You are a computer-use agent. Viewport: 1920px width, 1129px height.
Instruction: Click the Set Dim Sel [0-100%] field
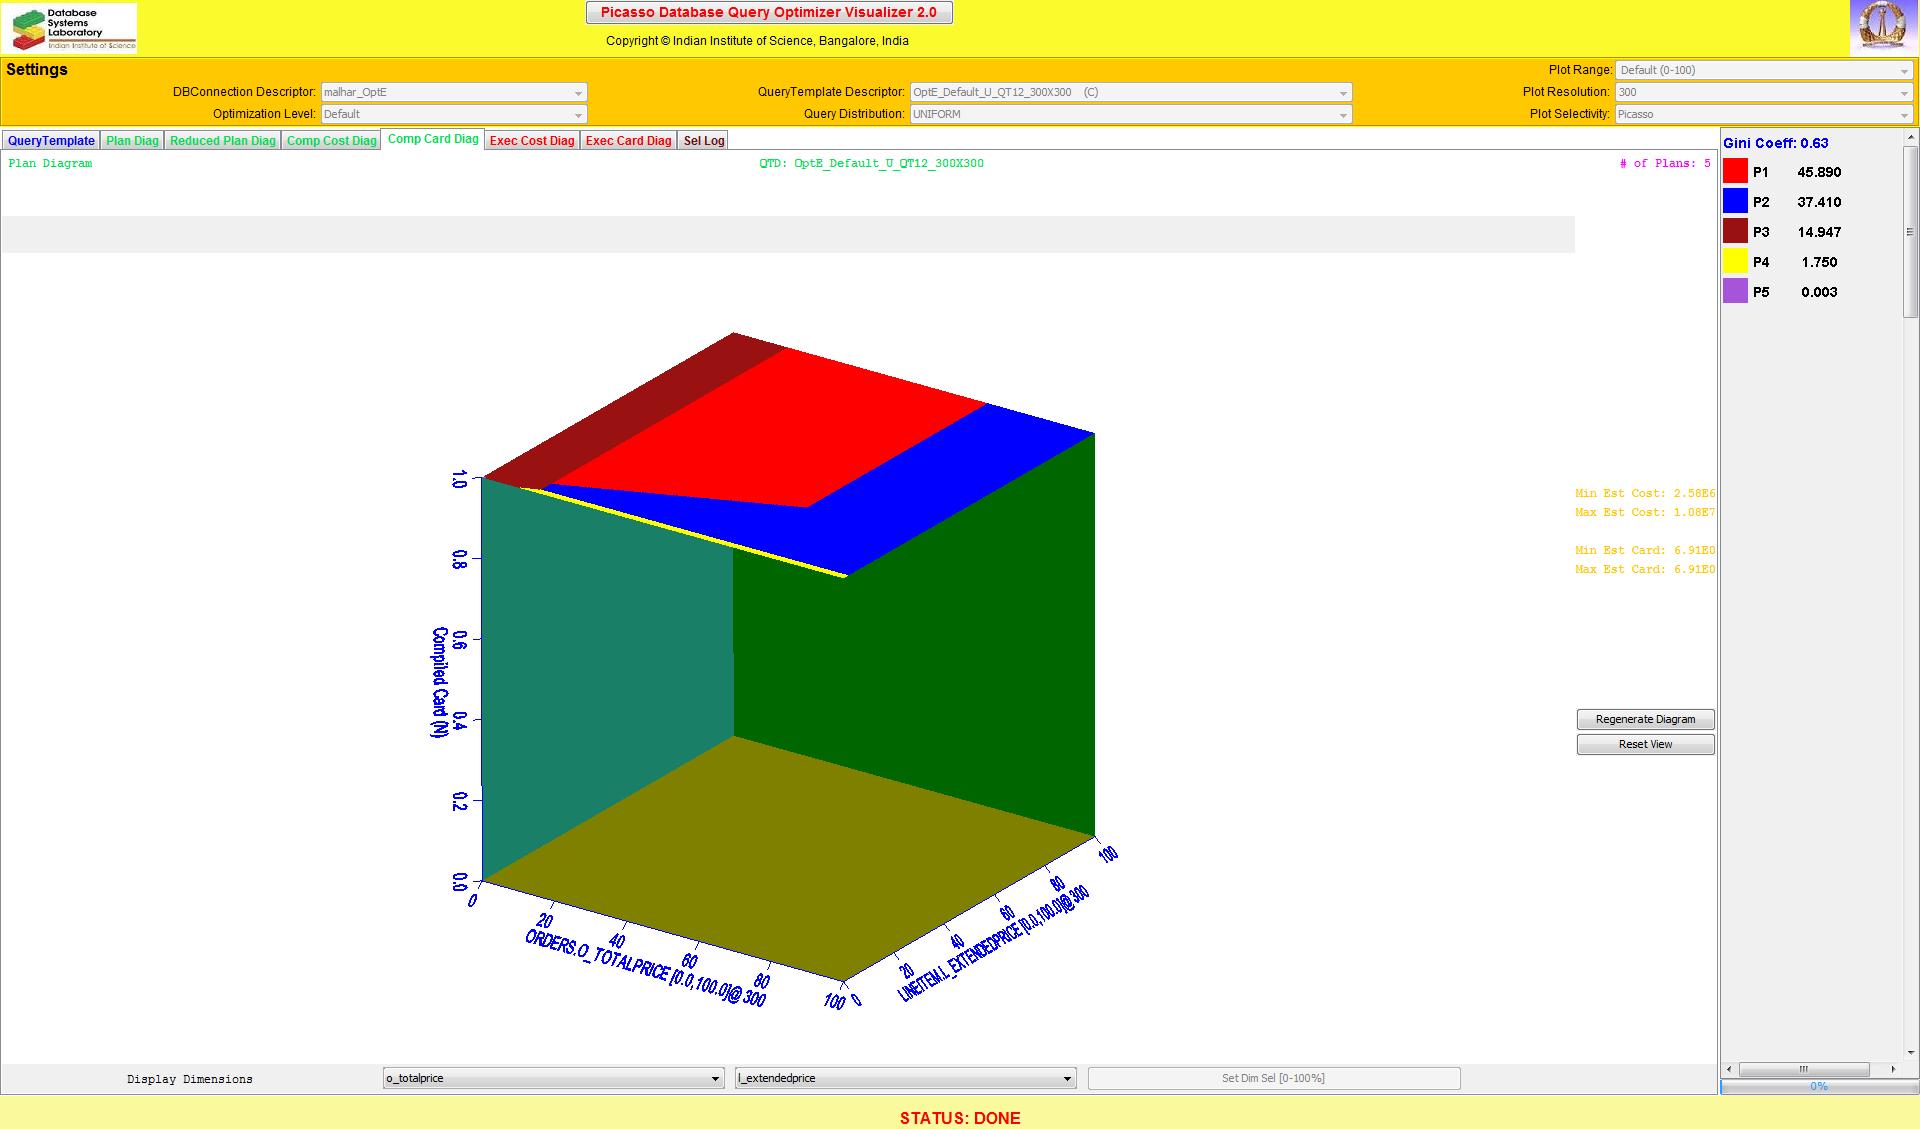(1273, 1078)
